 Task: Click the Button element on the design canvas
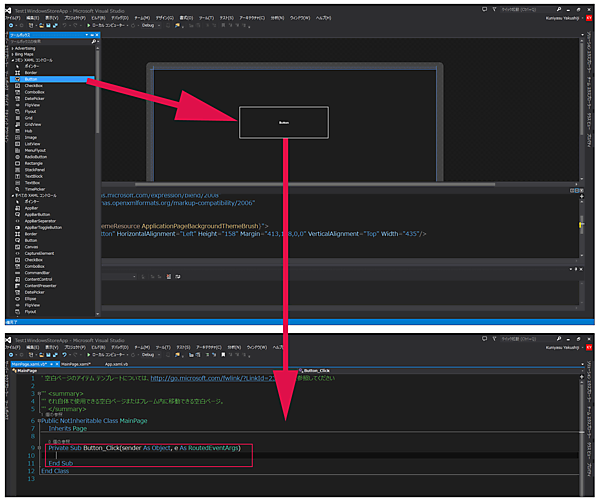[284, 122]
